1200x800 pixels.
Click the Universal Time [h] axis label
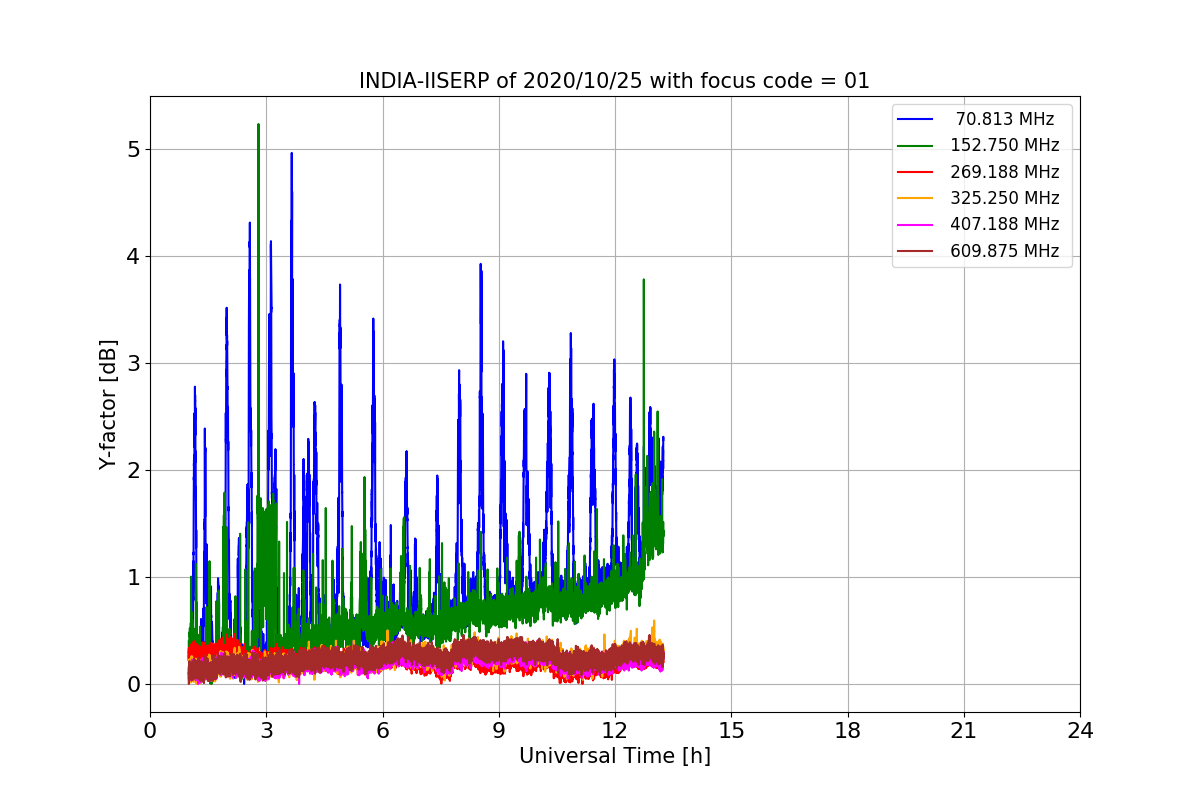[614, 757]
